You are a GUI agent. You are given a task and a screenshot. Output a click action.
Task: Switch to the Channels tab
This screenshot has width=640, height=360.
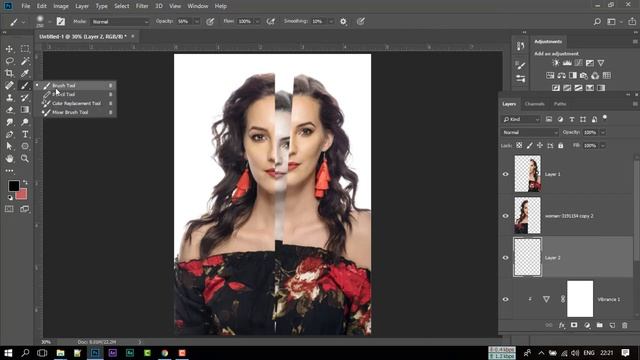pyautogui.click(x=534, y=104)
